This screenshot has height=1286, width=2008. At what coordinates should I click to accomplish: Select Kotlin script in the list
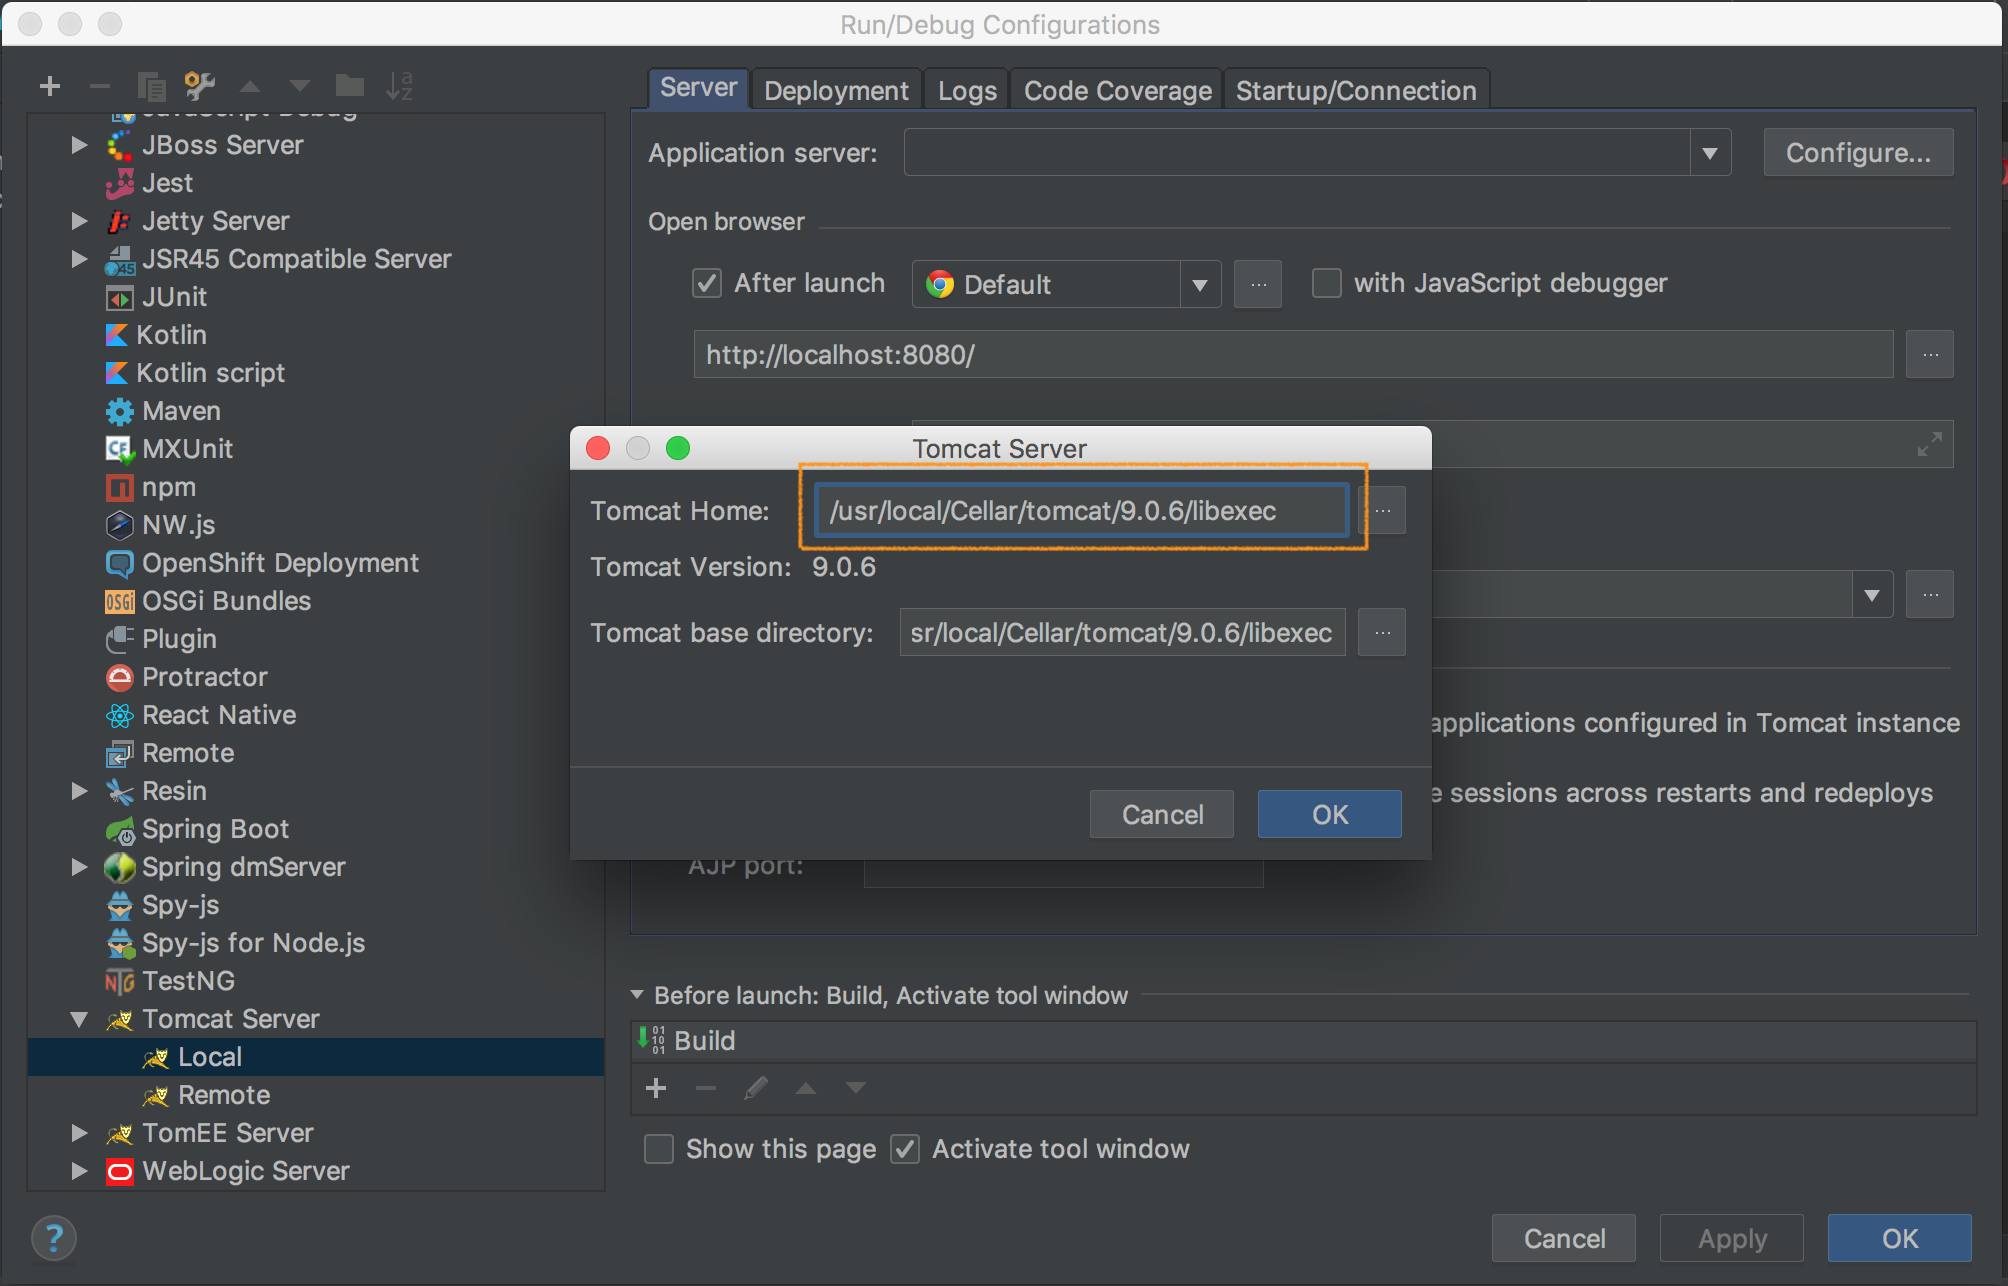pos(209,373)
